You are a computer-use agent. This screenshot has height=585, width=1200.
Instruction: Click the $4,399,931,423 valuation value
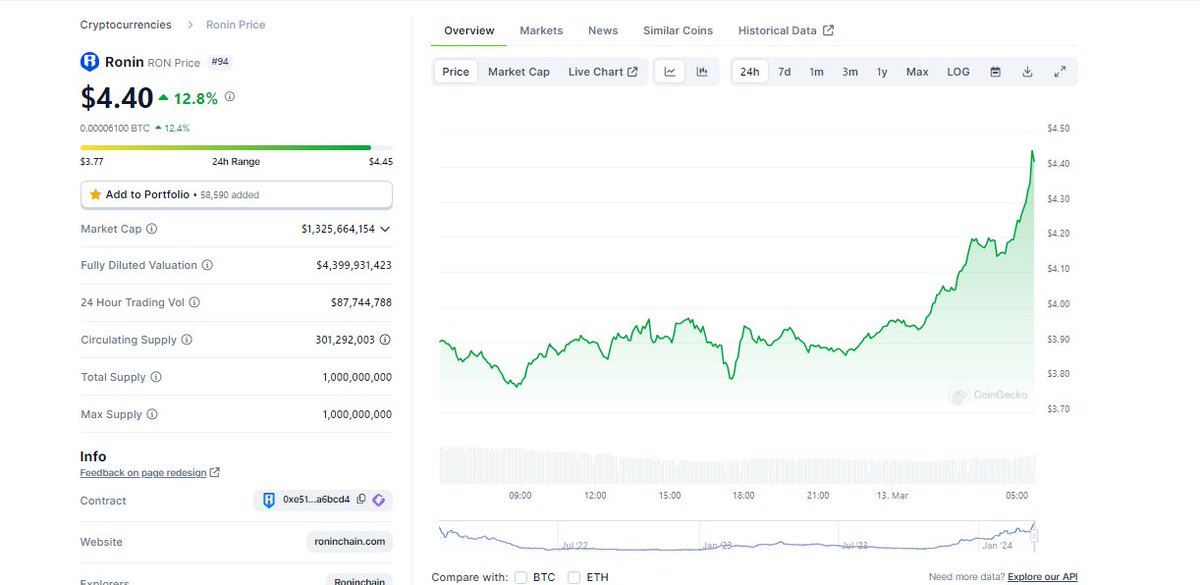(x=354, y=266)
